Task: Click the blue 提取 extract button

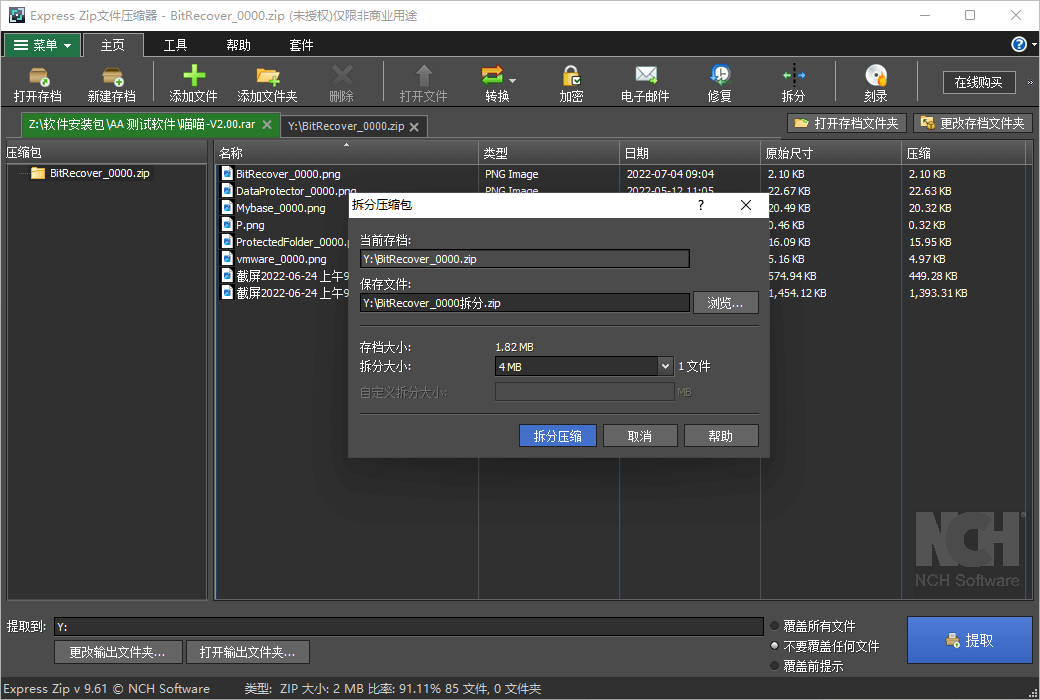Action: (970, 640)
